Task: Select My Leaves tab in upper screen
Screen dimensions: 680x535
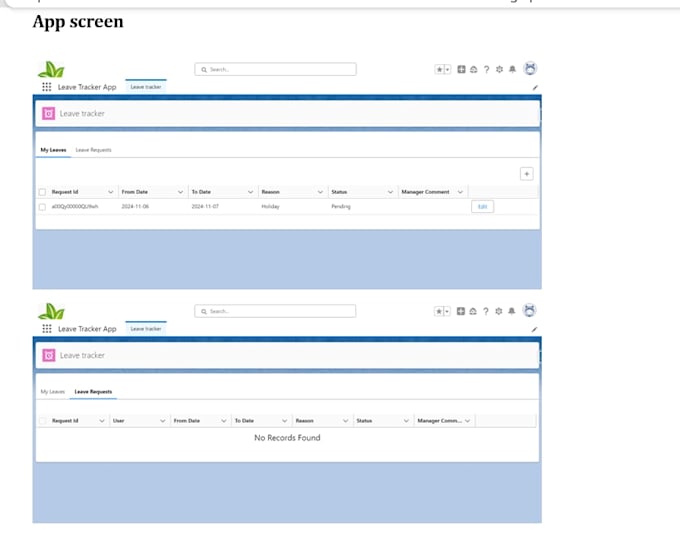Action: (x=53, y=150)
